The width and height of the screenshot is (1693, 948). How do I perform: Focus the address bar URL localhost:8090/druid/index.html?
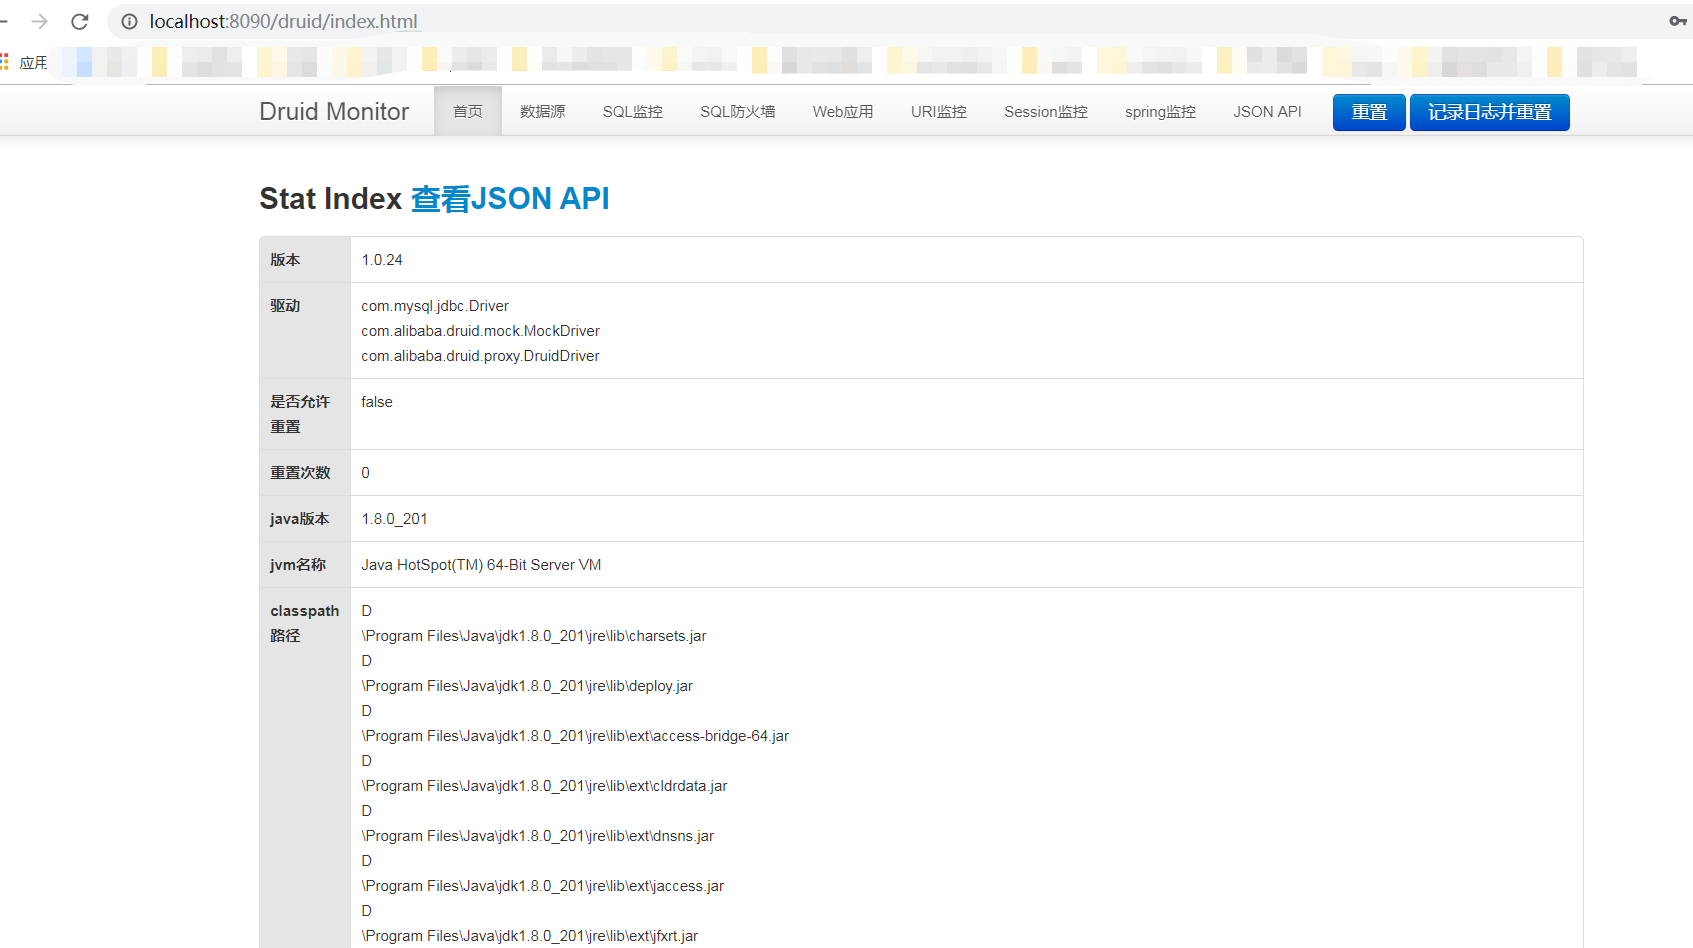283,21
